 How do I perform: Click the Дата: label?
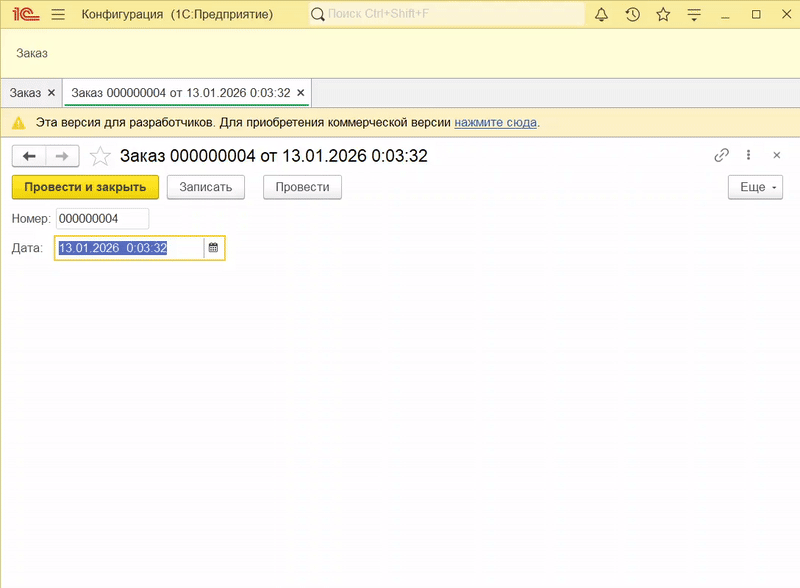click(27, 248)
